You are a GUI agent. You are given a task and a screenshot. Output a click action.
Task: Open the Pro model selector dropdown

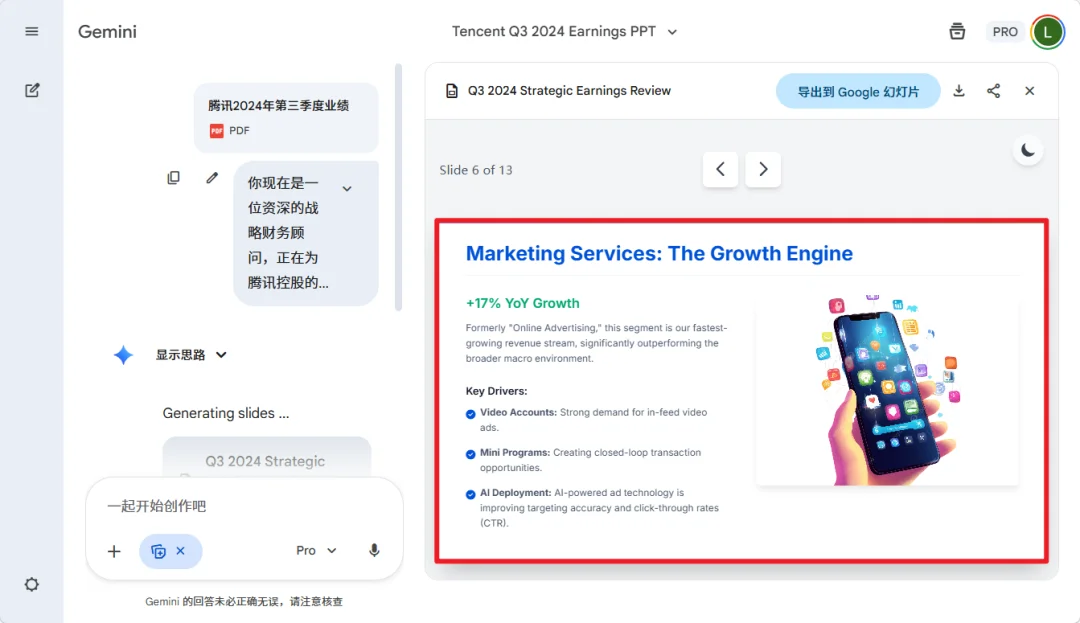coord(316,550)
